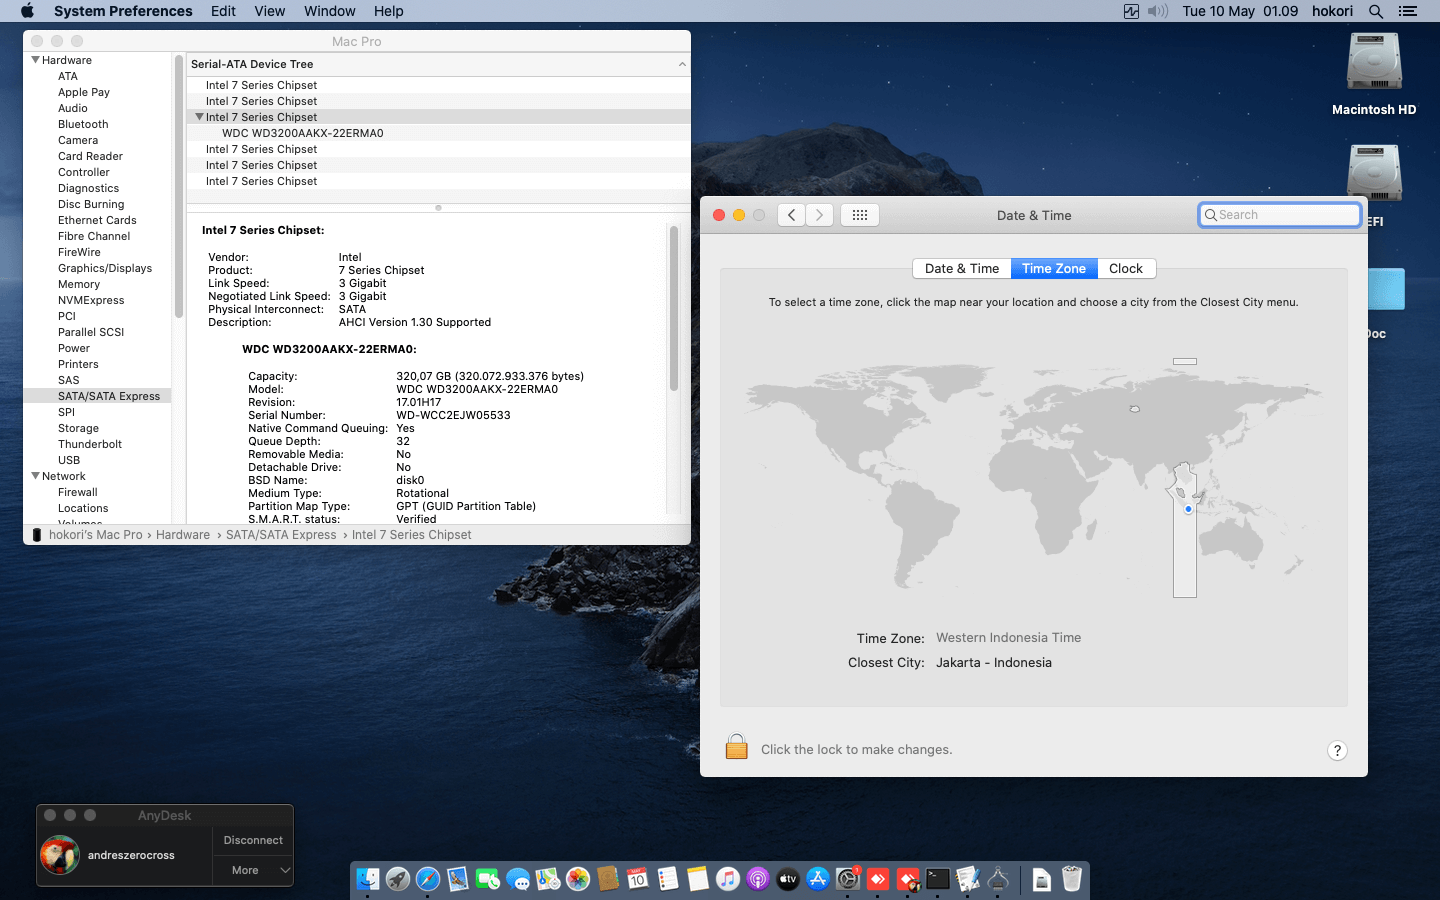Go back using the left arrow button
The image size is (1440, 900).
(x=791, y=215)
